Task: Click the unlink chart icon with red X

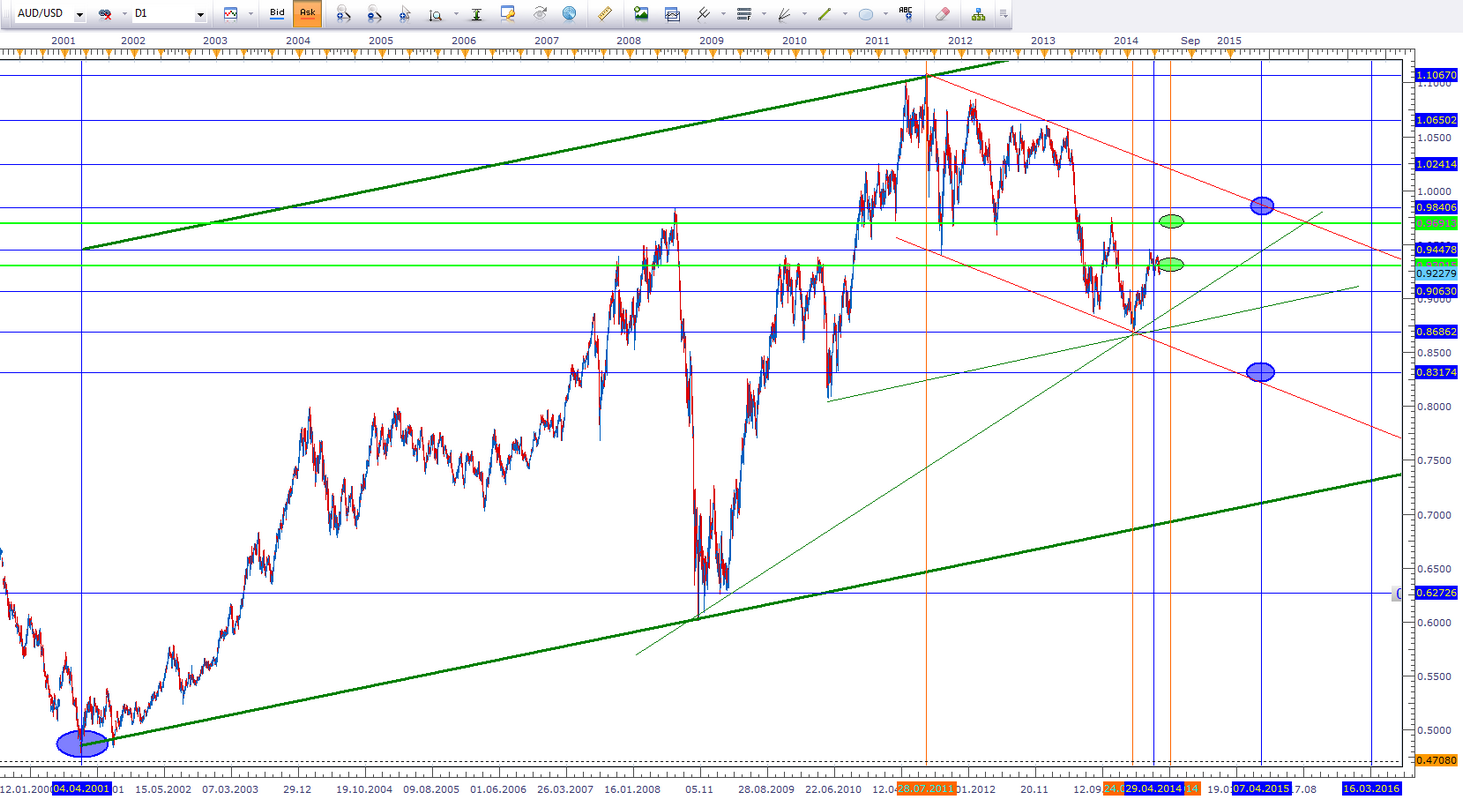Action: 104,15
